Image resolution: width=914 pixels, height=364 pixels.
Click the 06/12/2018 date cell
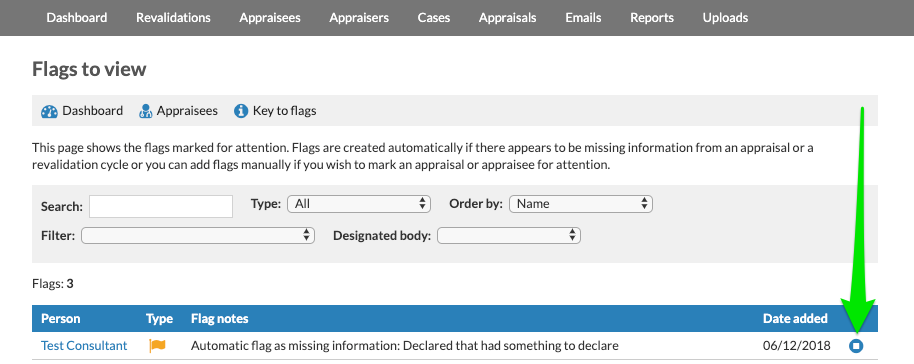coord(798,345)
